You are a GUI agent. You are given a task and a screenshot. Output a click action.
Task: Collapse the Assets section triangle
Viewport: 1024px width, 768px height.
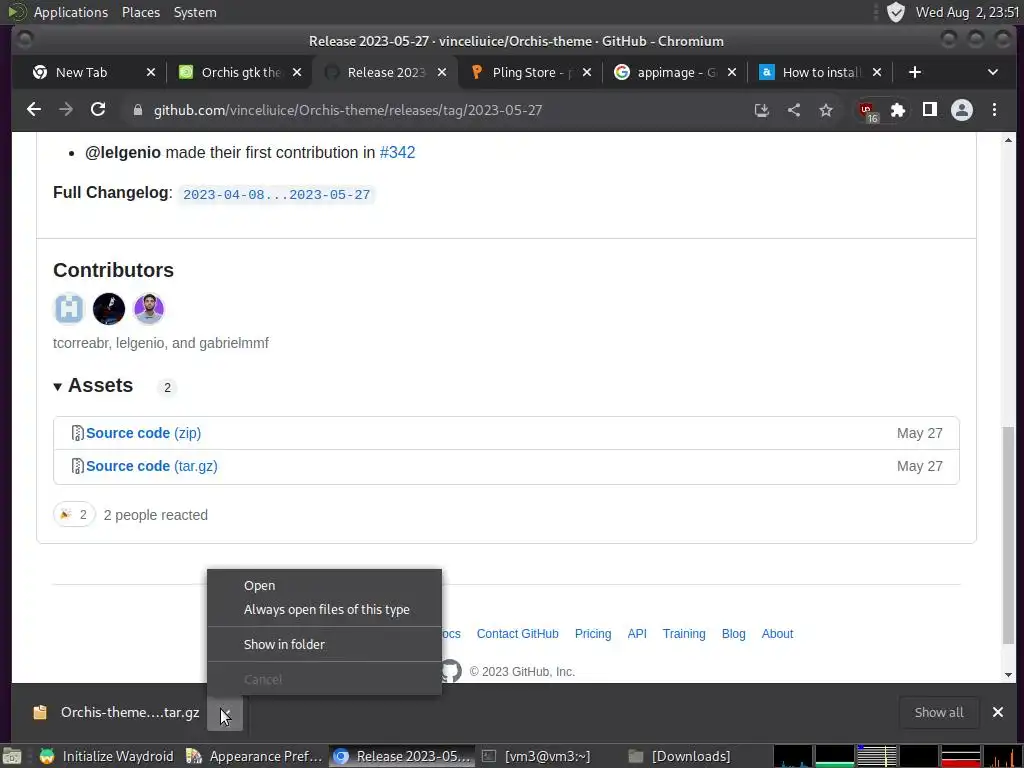coord(57,387)
